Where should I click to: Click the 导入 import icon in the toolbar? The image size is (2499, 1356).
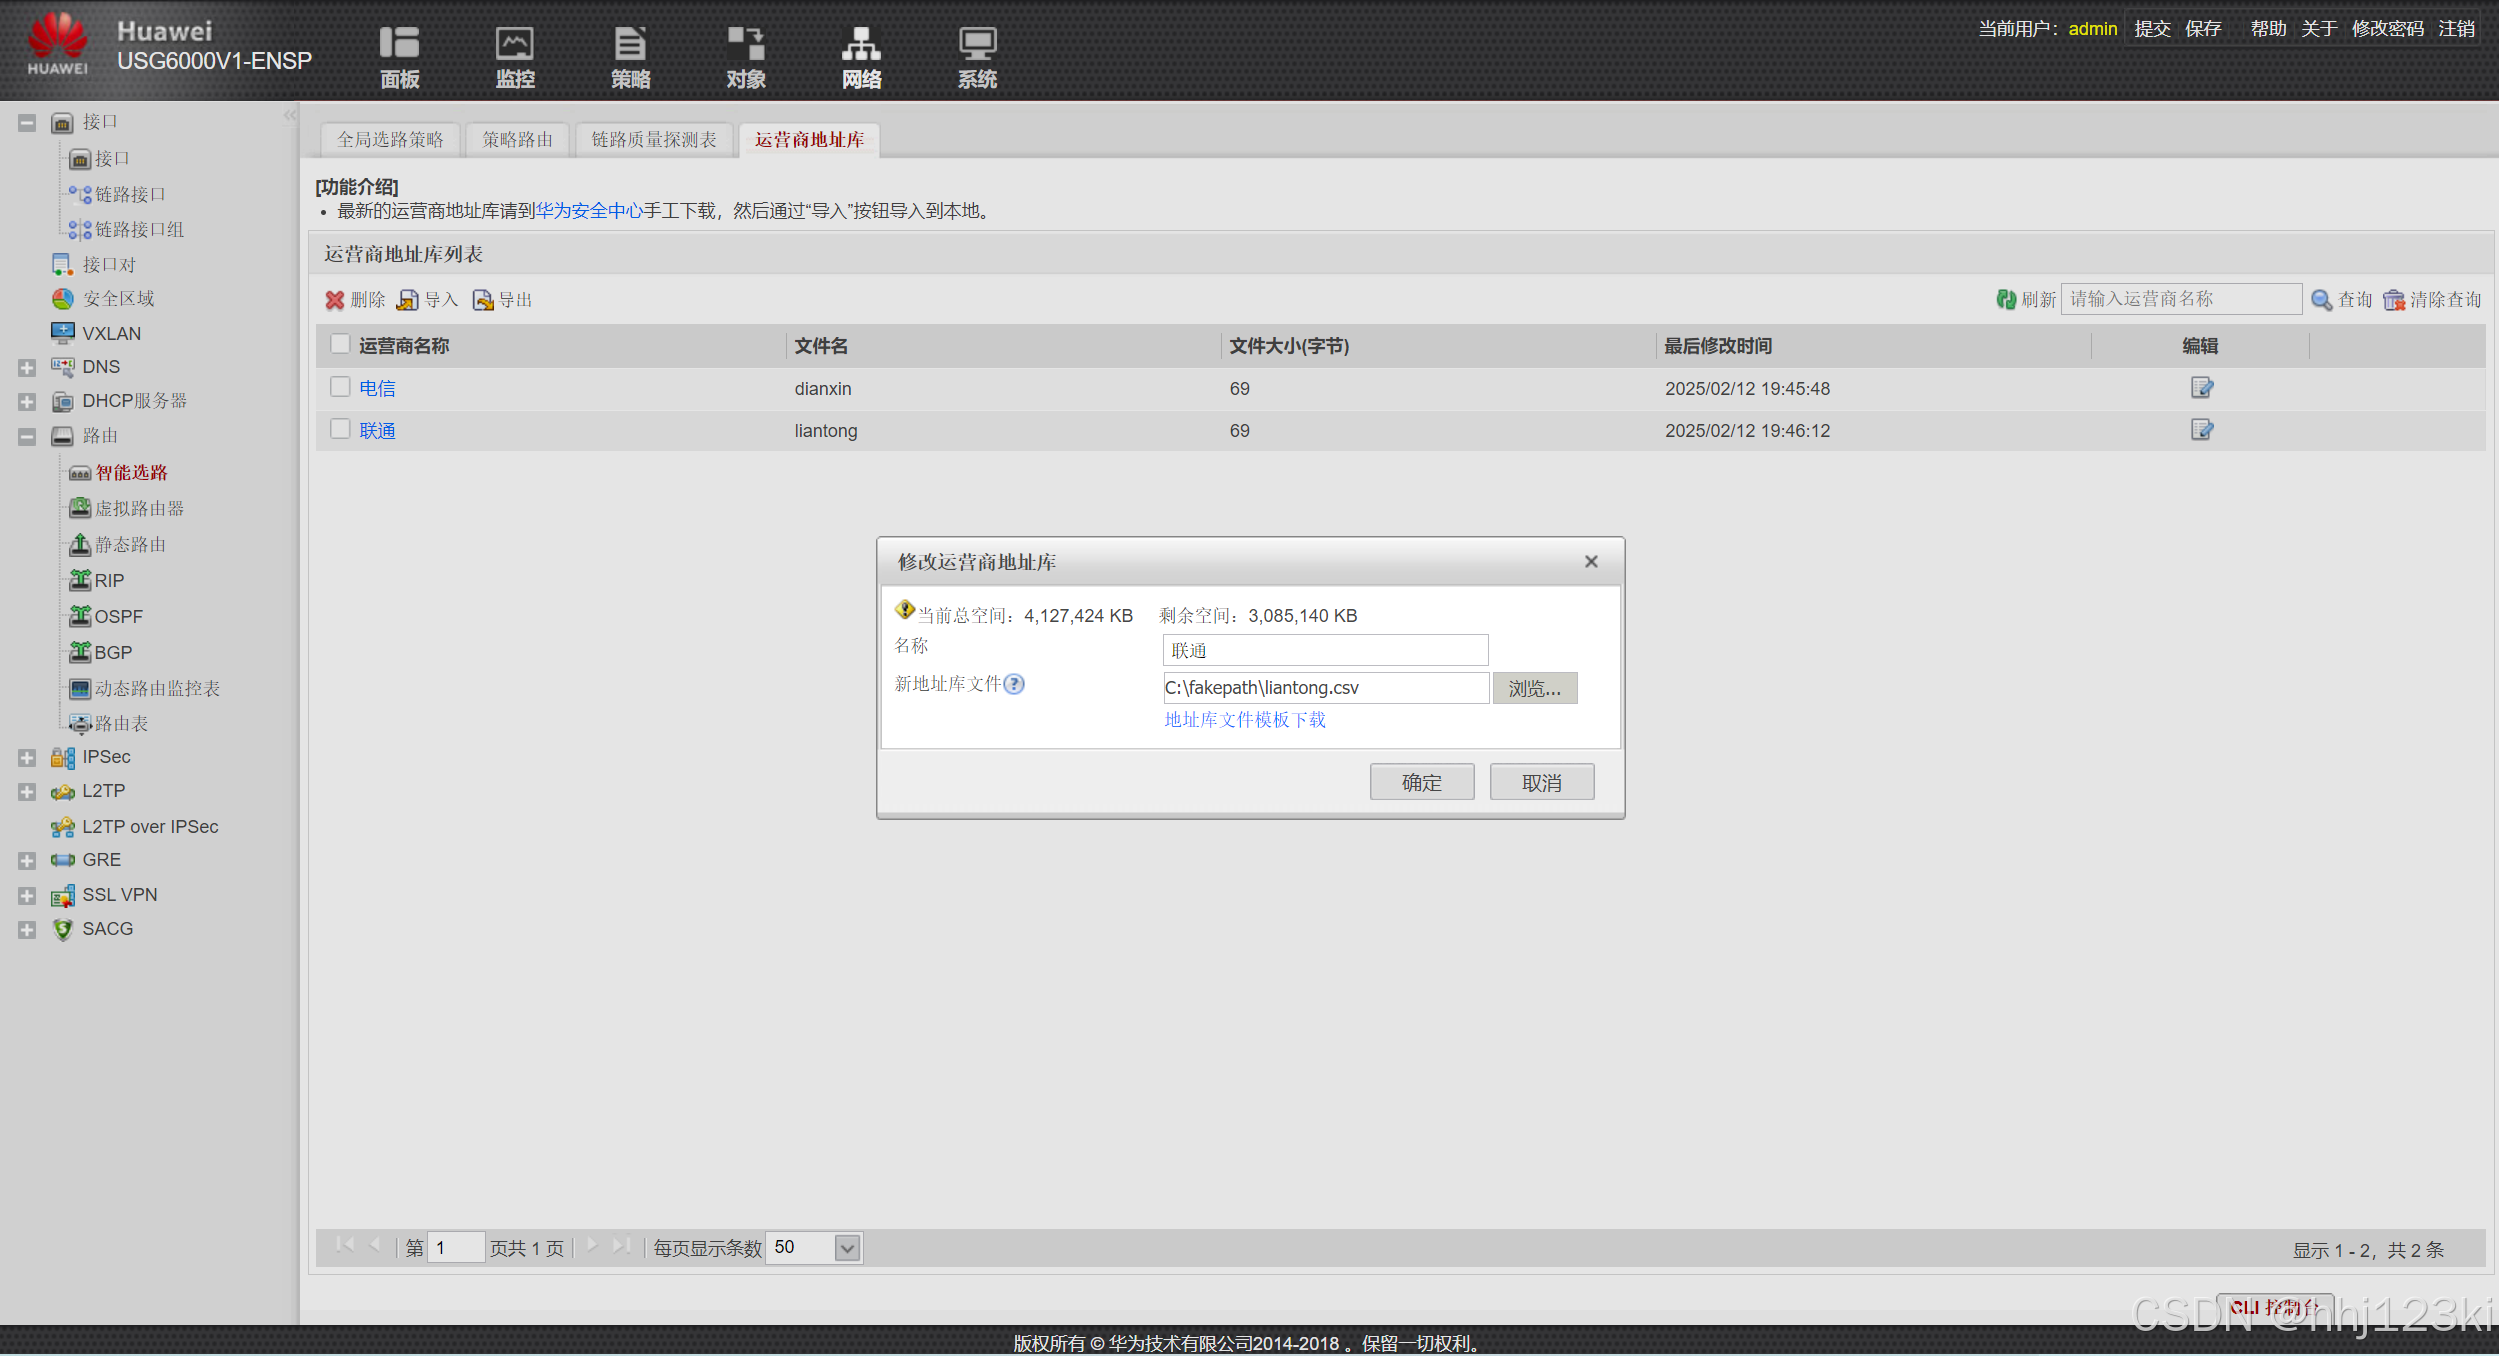coord(408,300)
